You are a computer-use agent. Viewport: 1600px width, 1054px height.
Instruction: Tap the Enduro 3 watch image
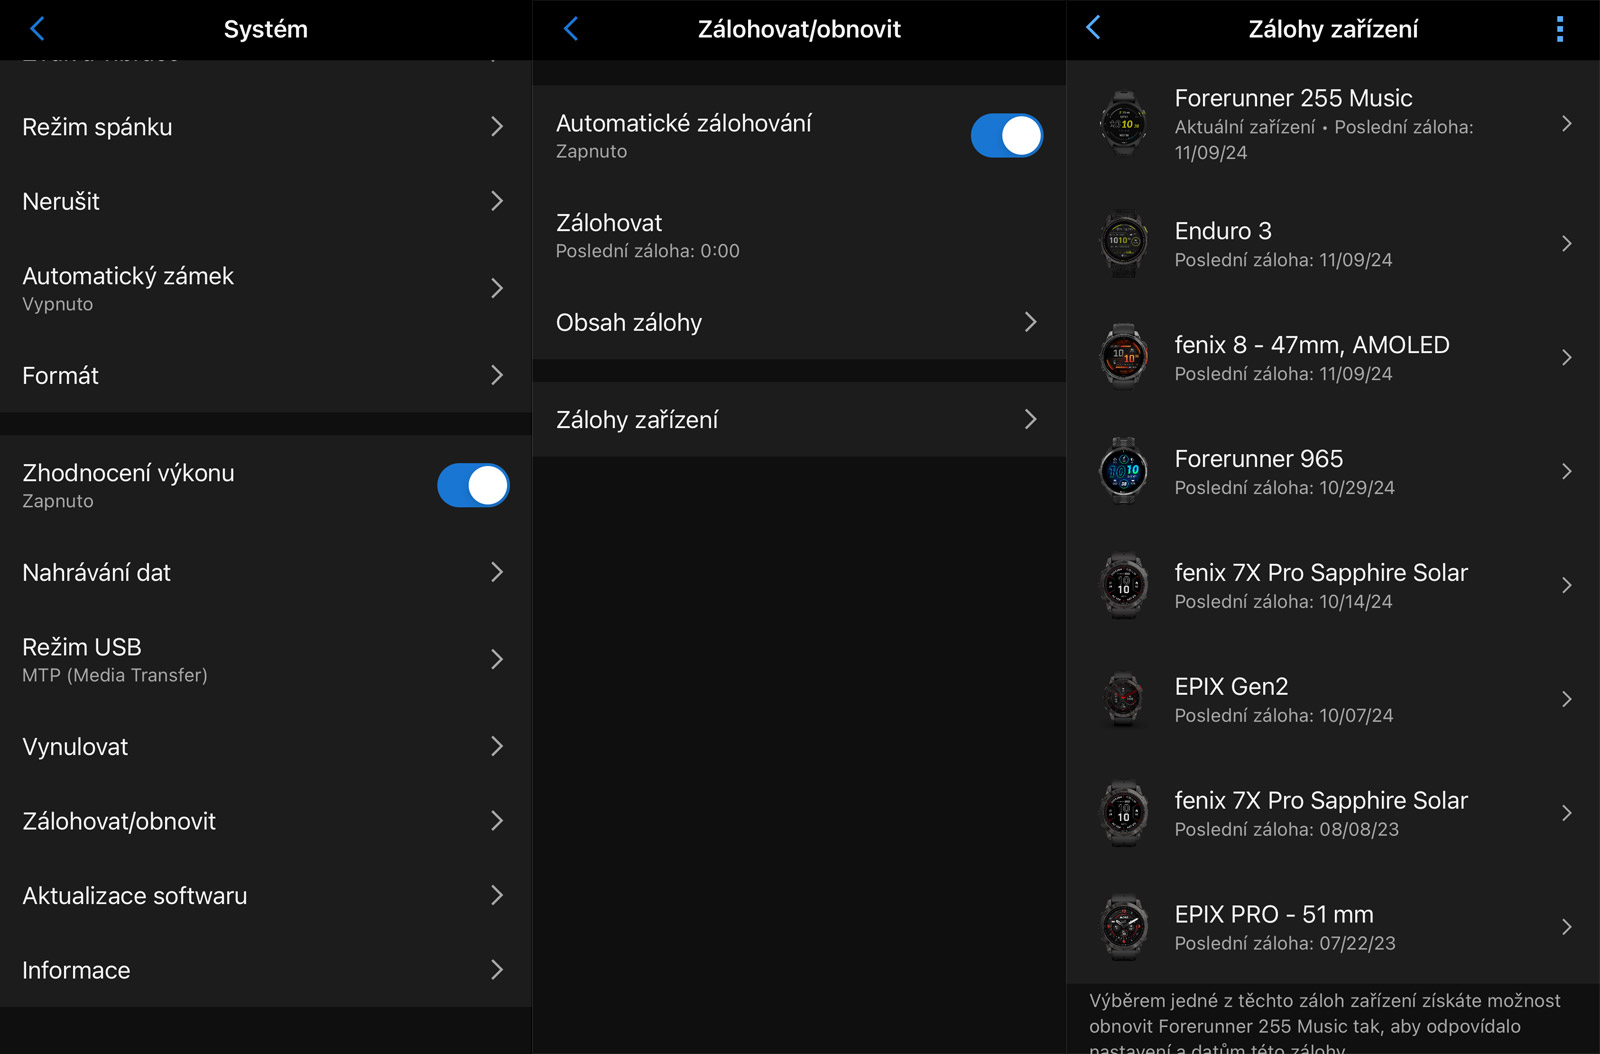(x=1124, y=243)
